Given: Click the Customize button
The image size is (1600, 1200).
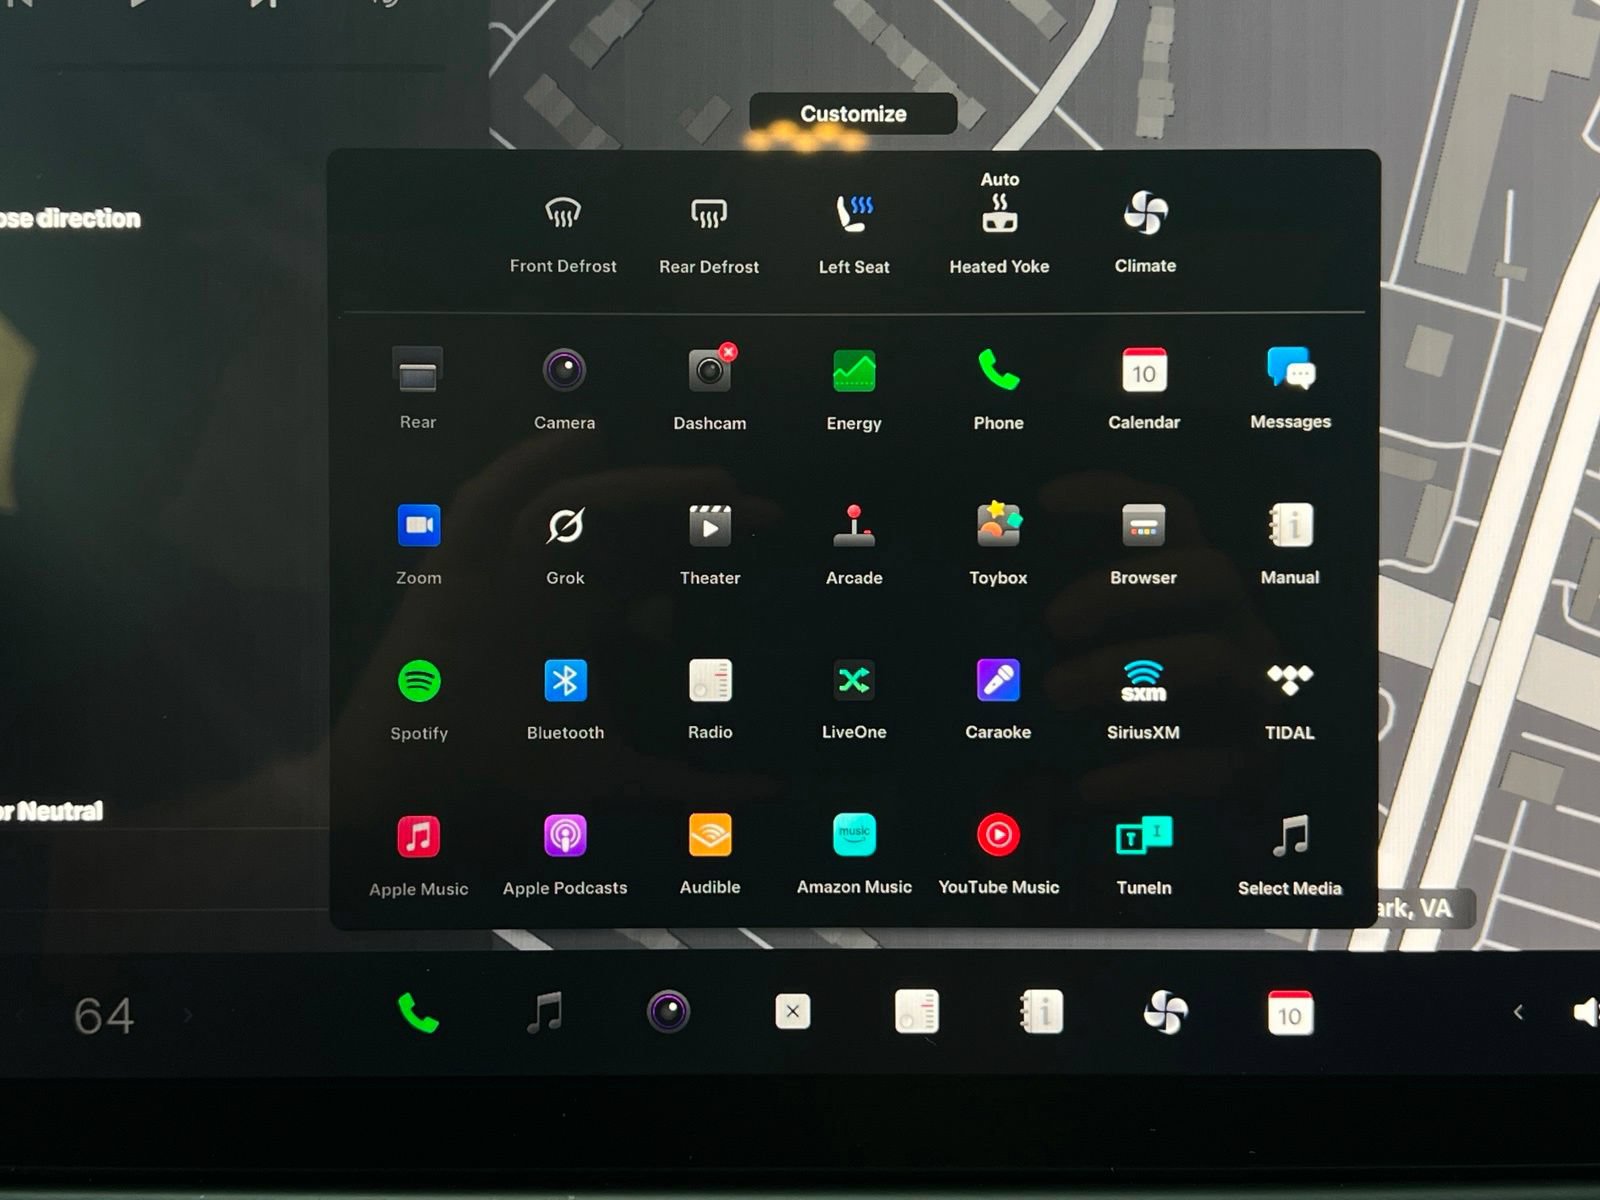Looking at the screenshot, I should coord(853,114).
